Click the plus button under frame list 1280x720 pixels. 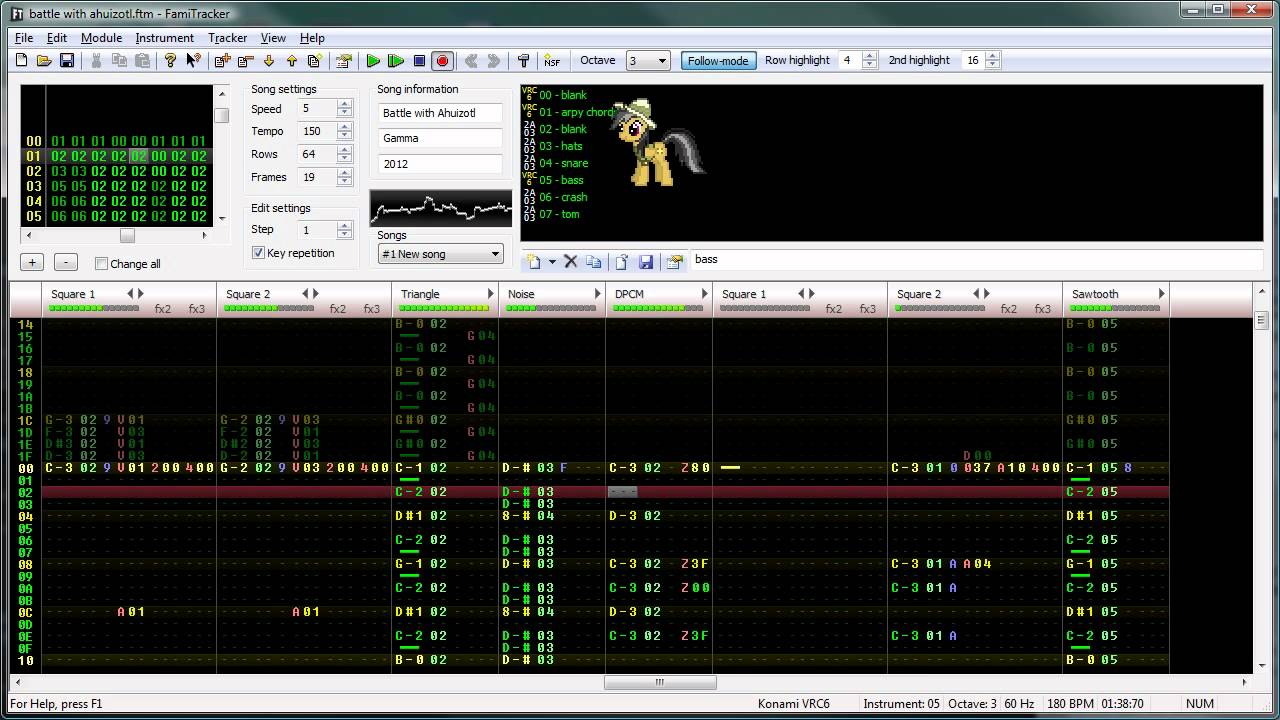pos(32,263)
